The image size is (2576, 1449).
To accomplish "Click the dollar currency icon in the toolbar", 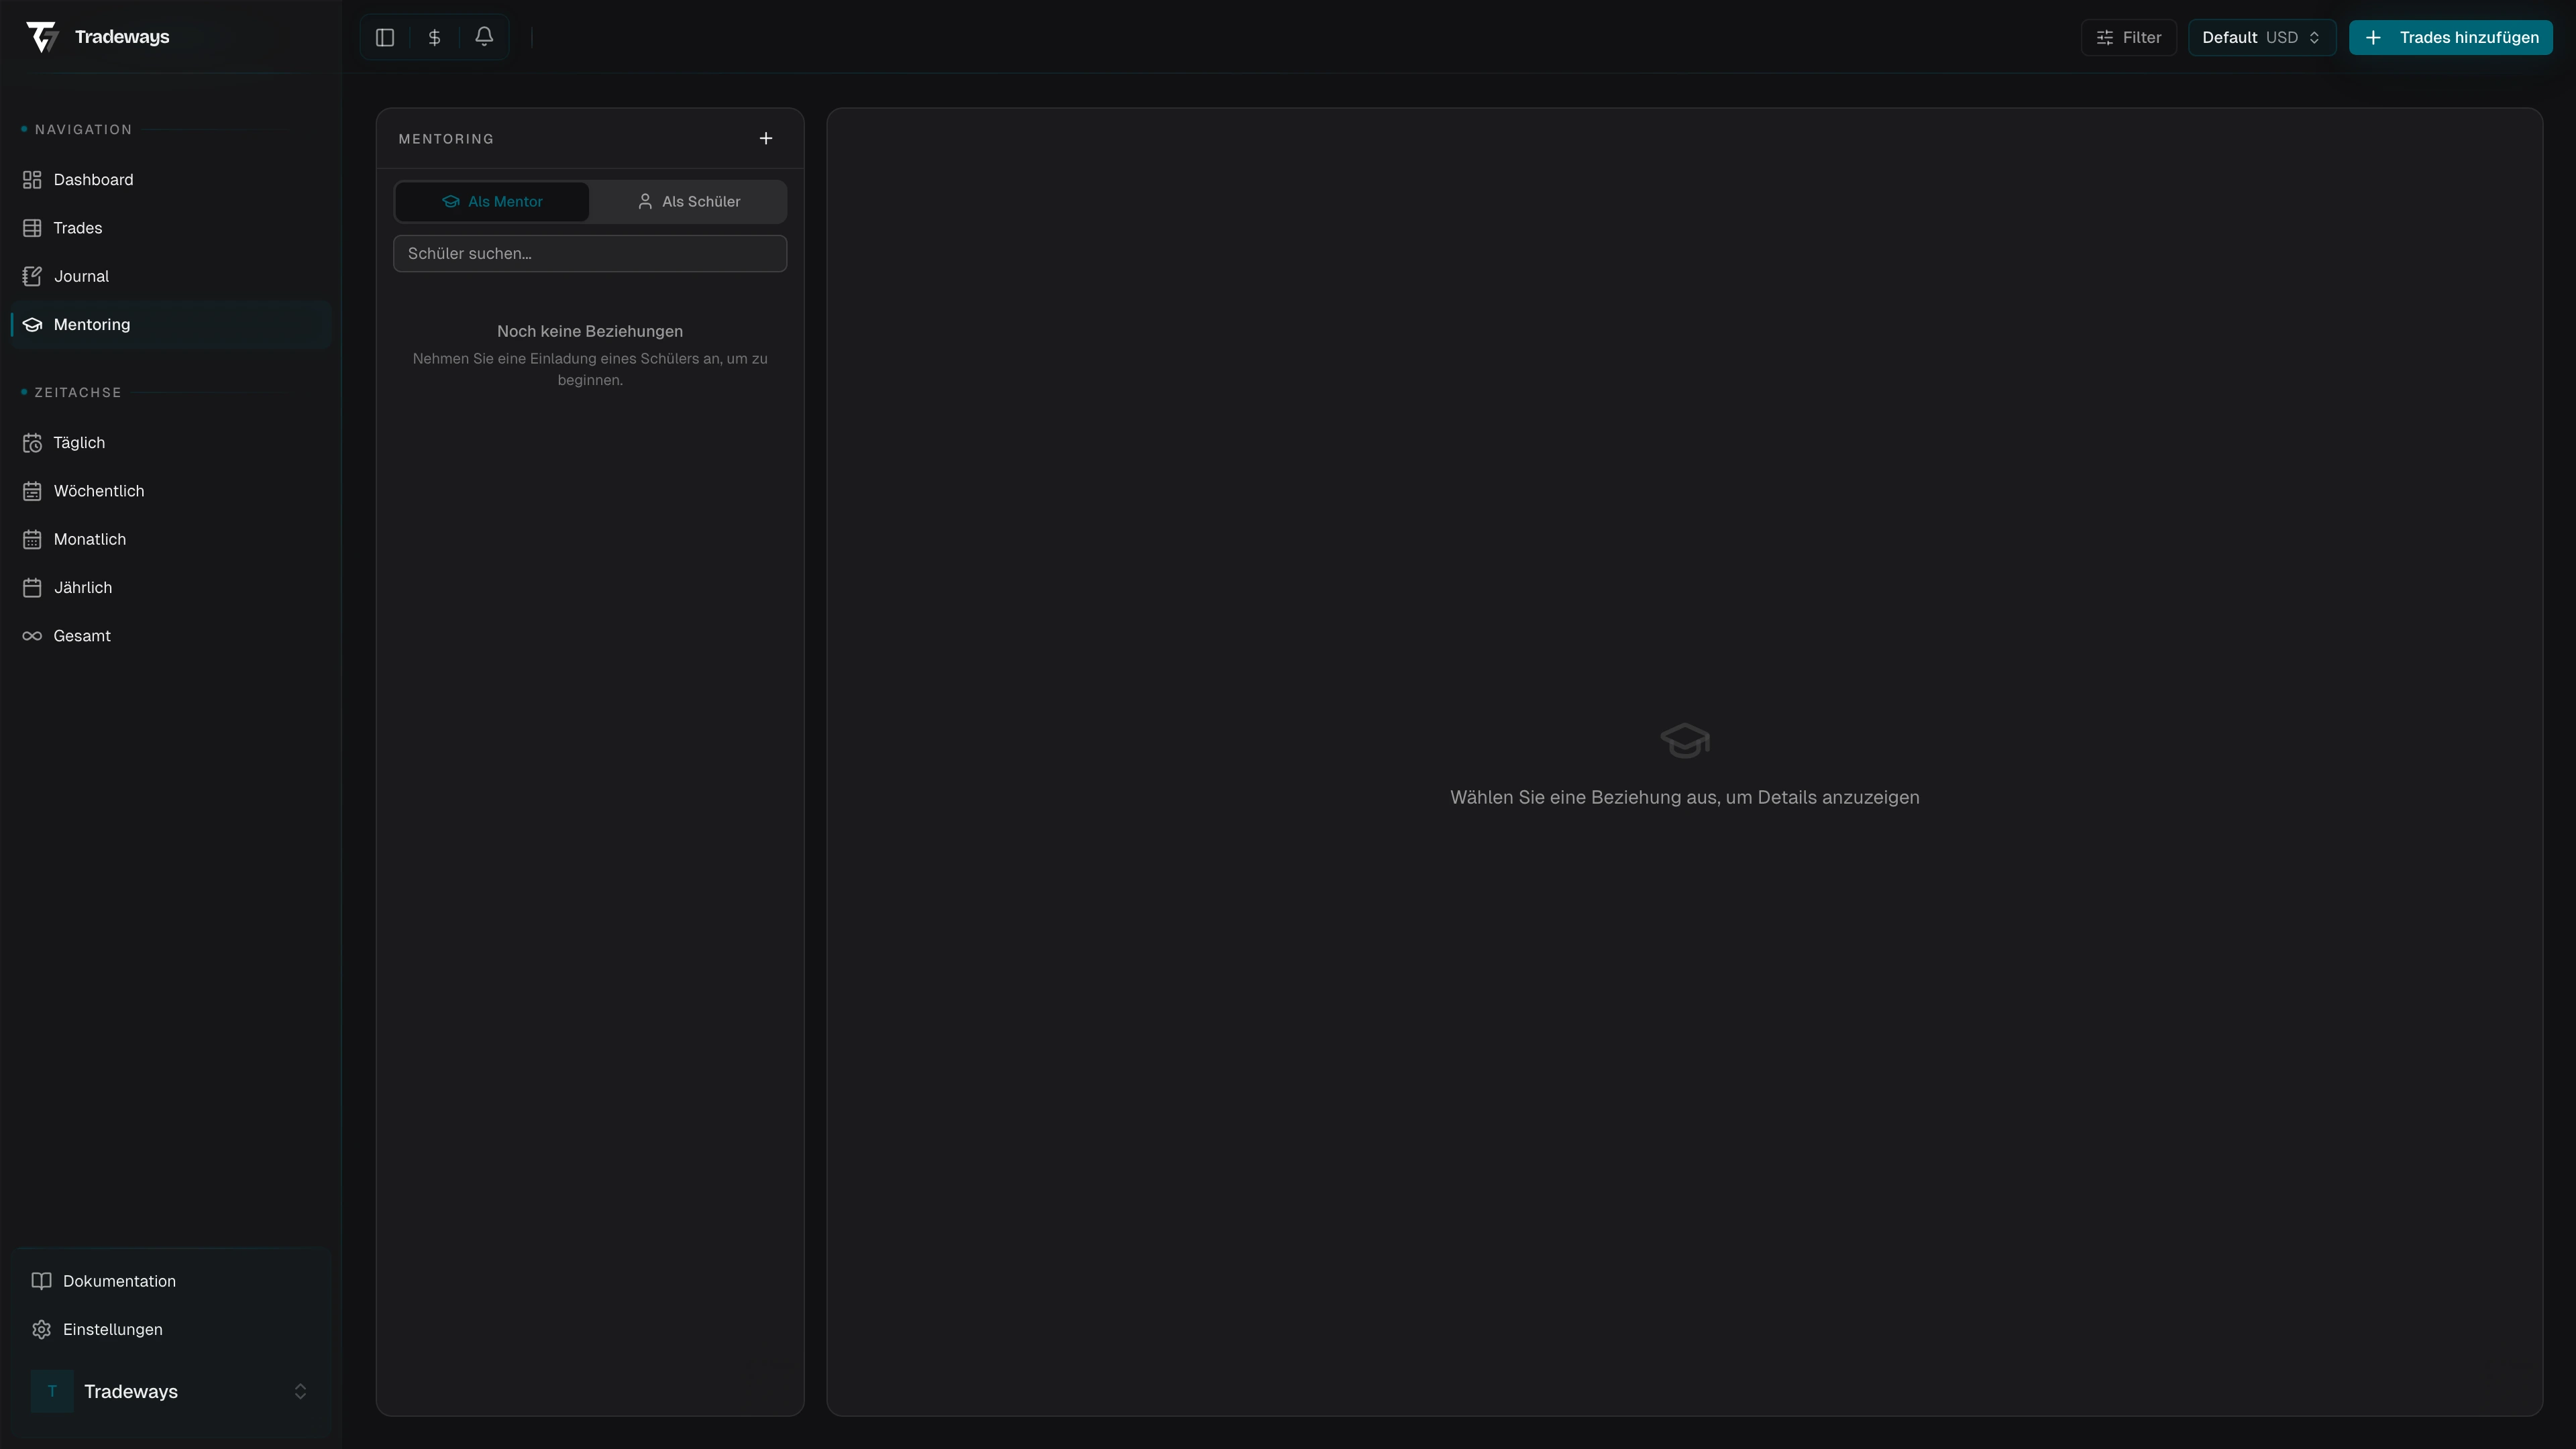I will click(x=434, y=37).
